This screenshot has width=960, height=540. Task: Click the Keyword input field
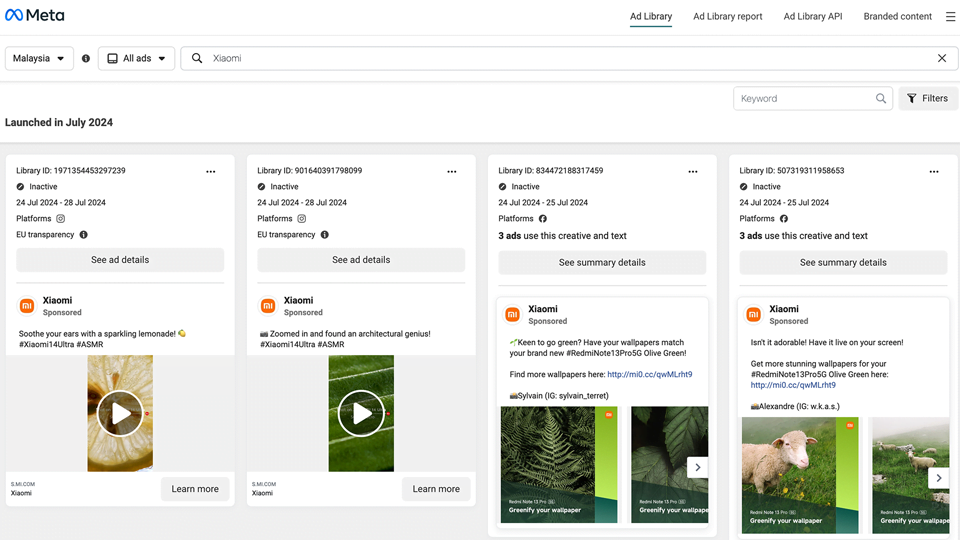click(x=805, y=98)
